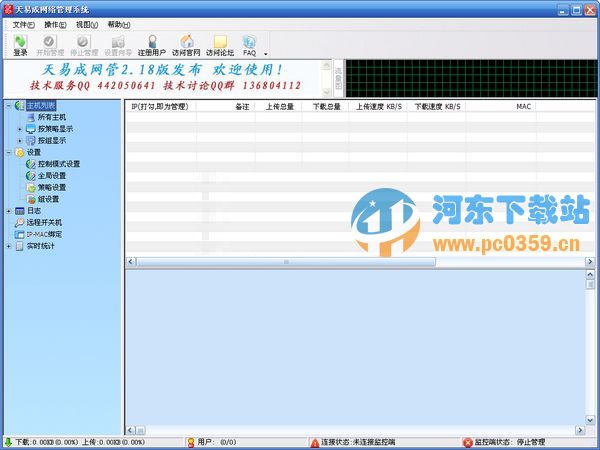This screenshot has height=450, width=600.
Task: Sort by 上传速度 KB/S column header
Action: [x=378, y=106]
